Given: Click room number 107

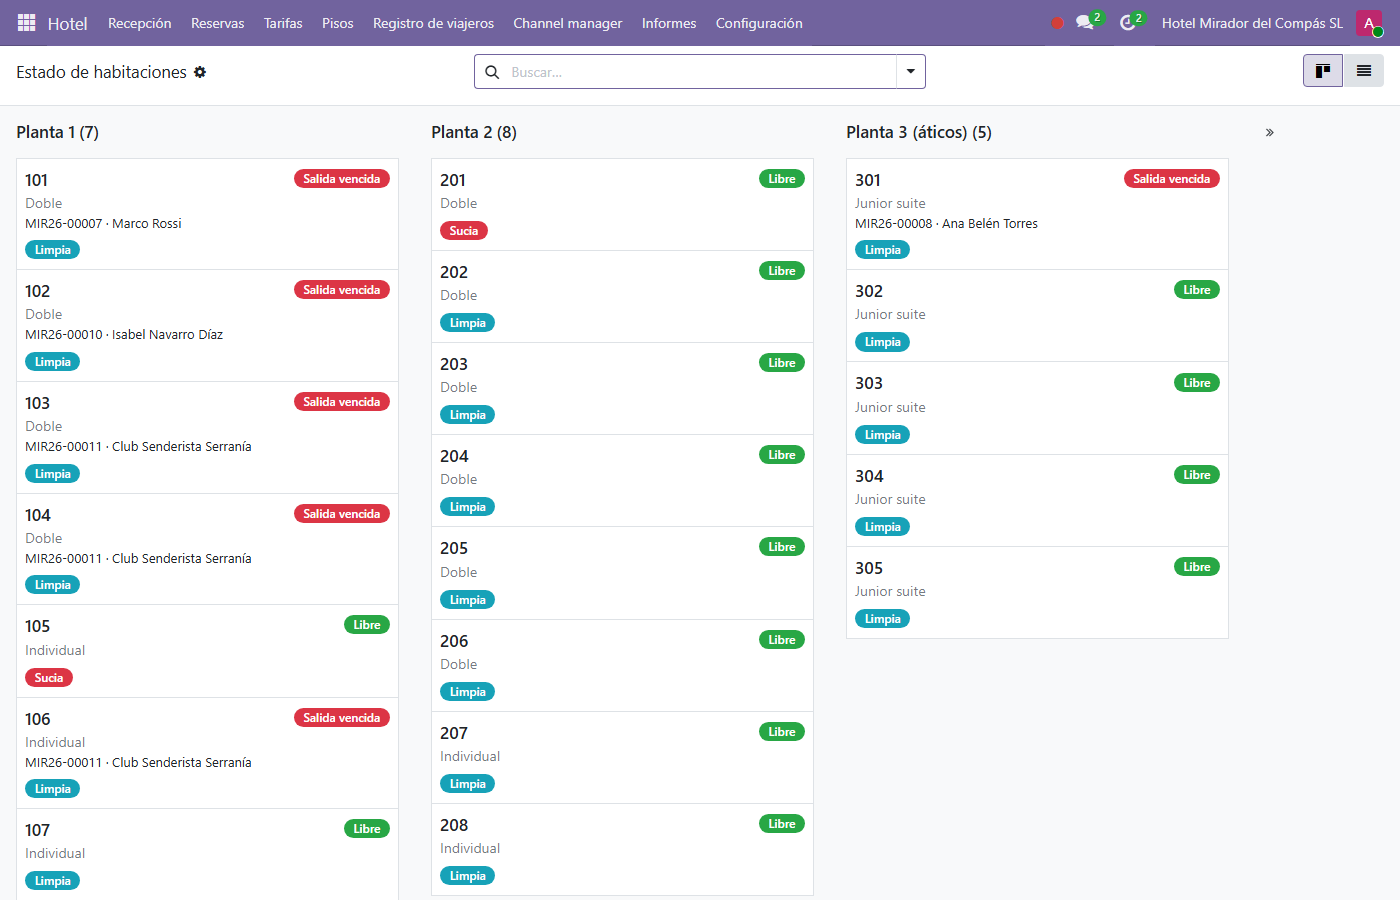Looking at the screenshot, I should click(x=37, y=830).
